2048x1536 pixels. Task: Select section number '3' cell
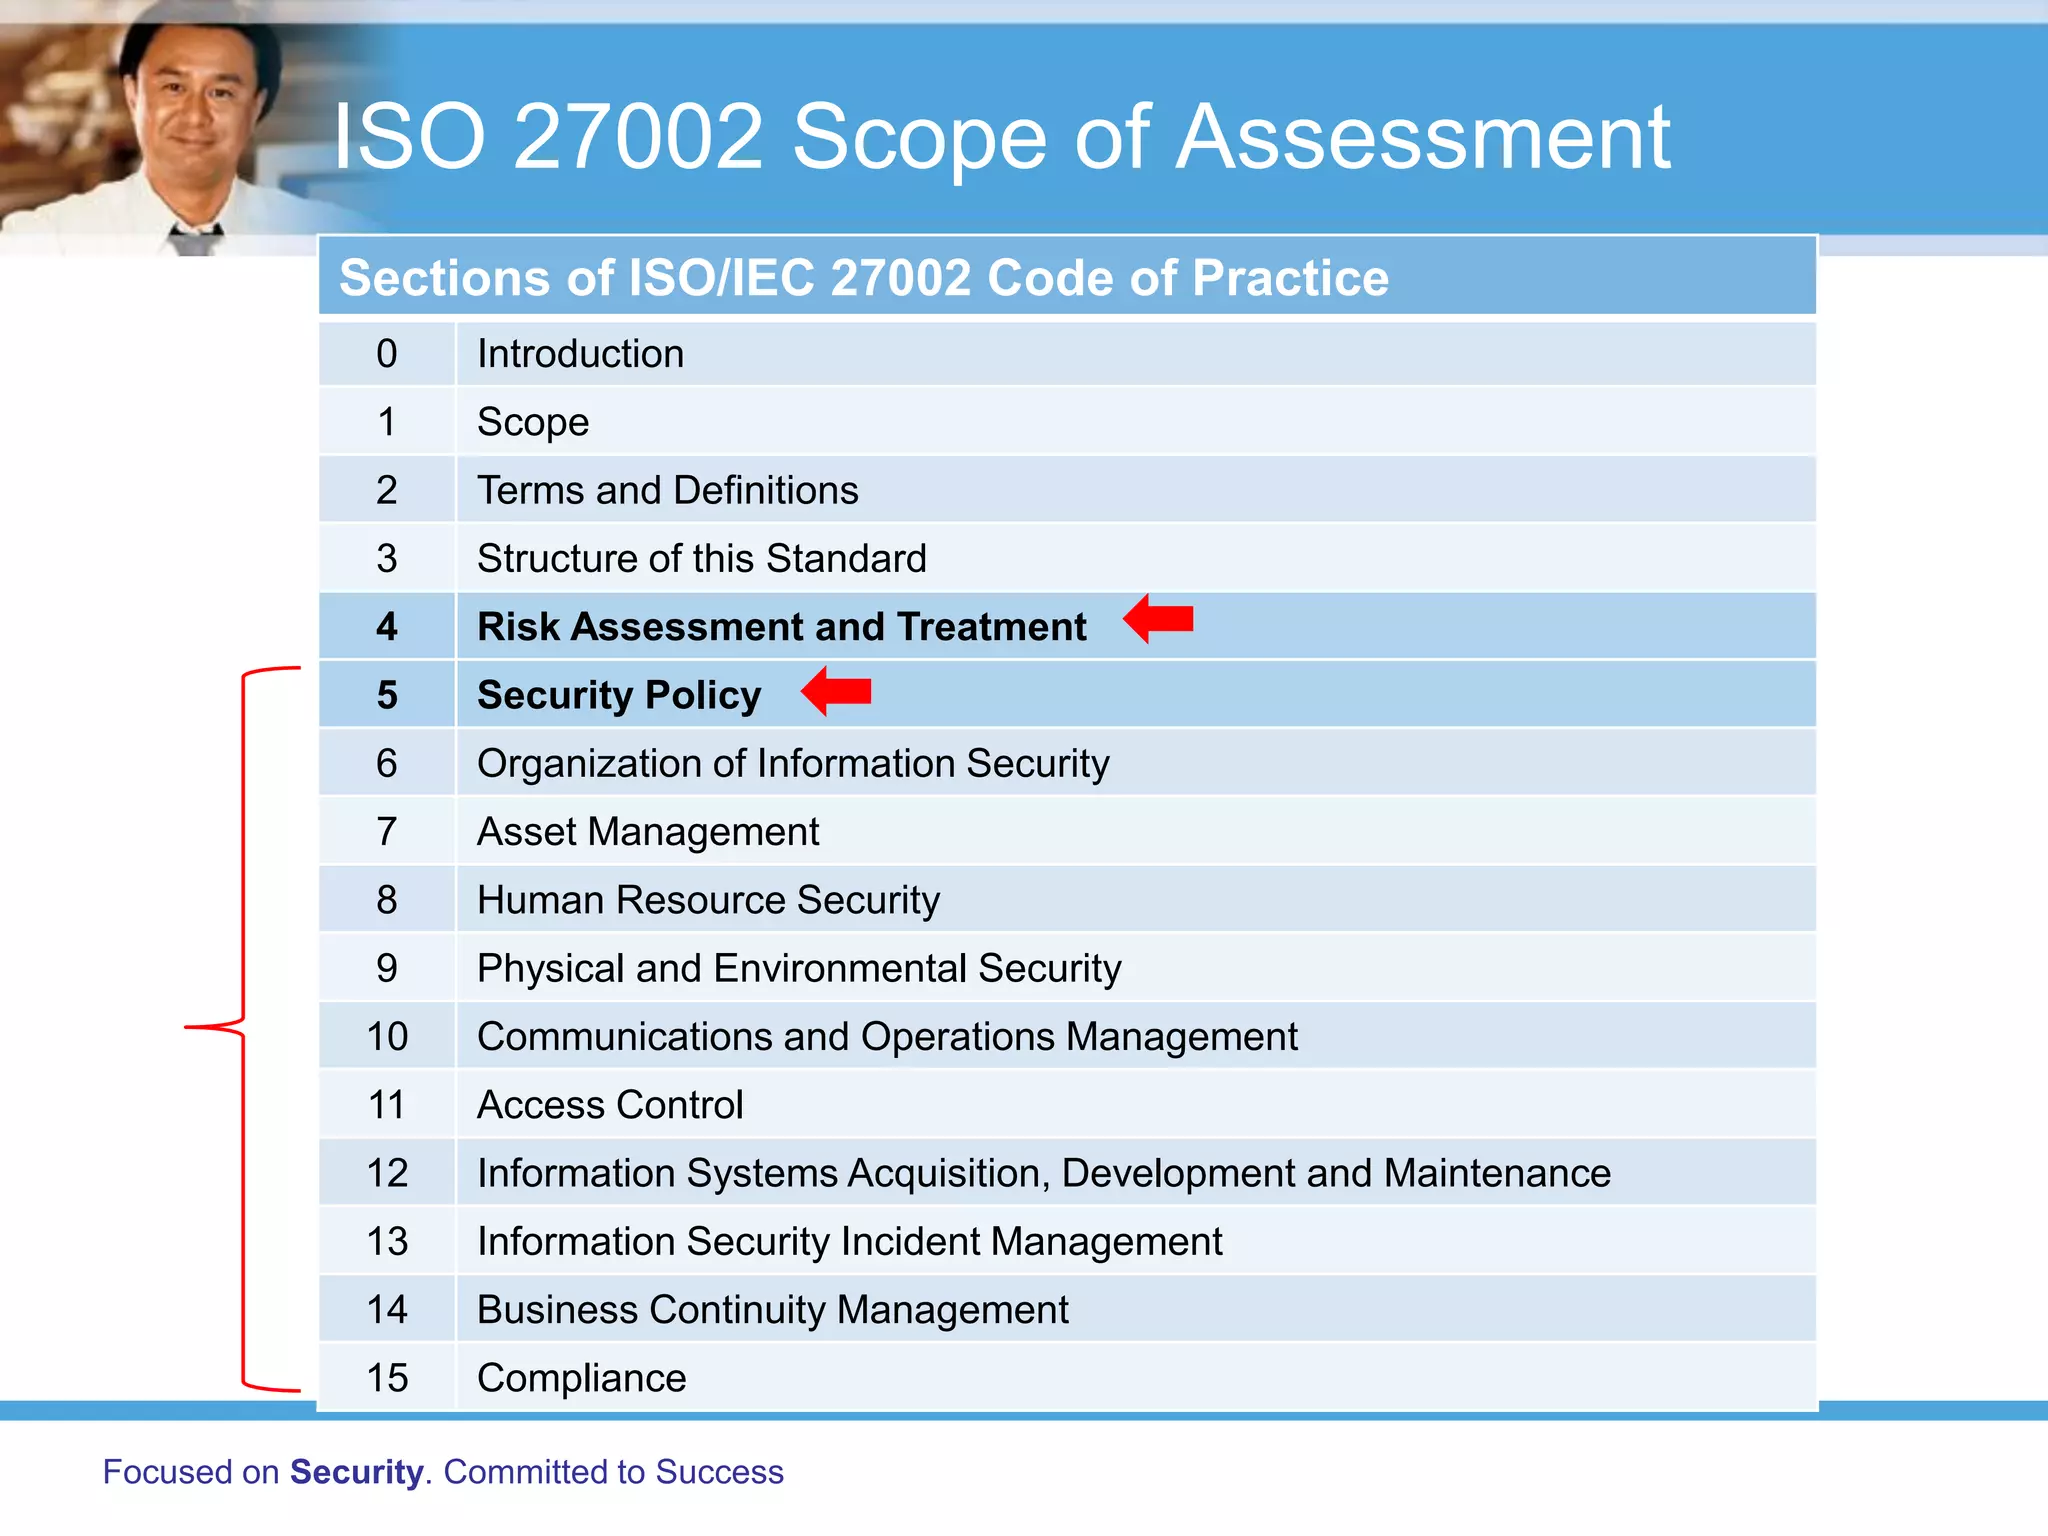(387, 558)
